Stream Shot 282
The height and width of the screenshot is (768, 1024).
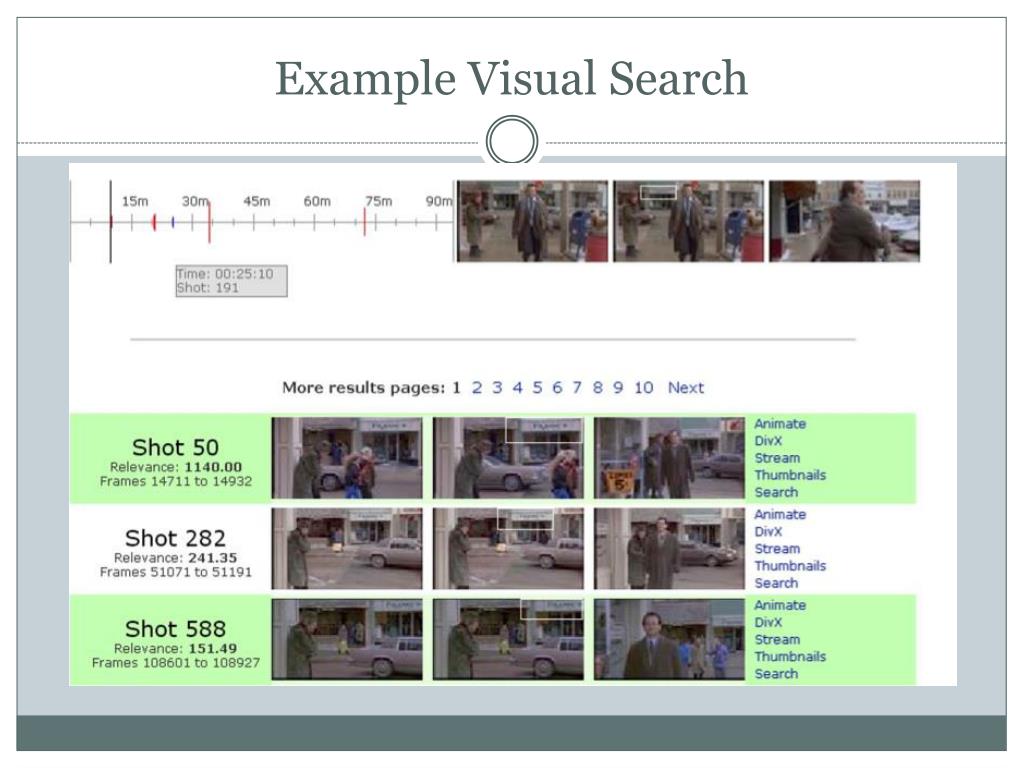(x=777, y=549)
